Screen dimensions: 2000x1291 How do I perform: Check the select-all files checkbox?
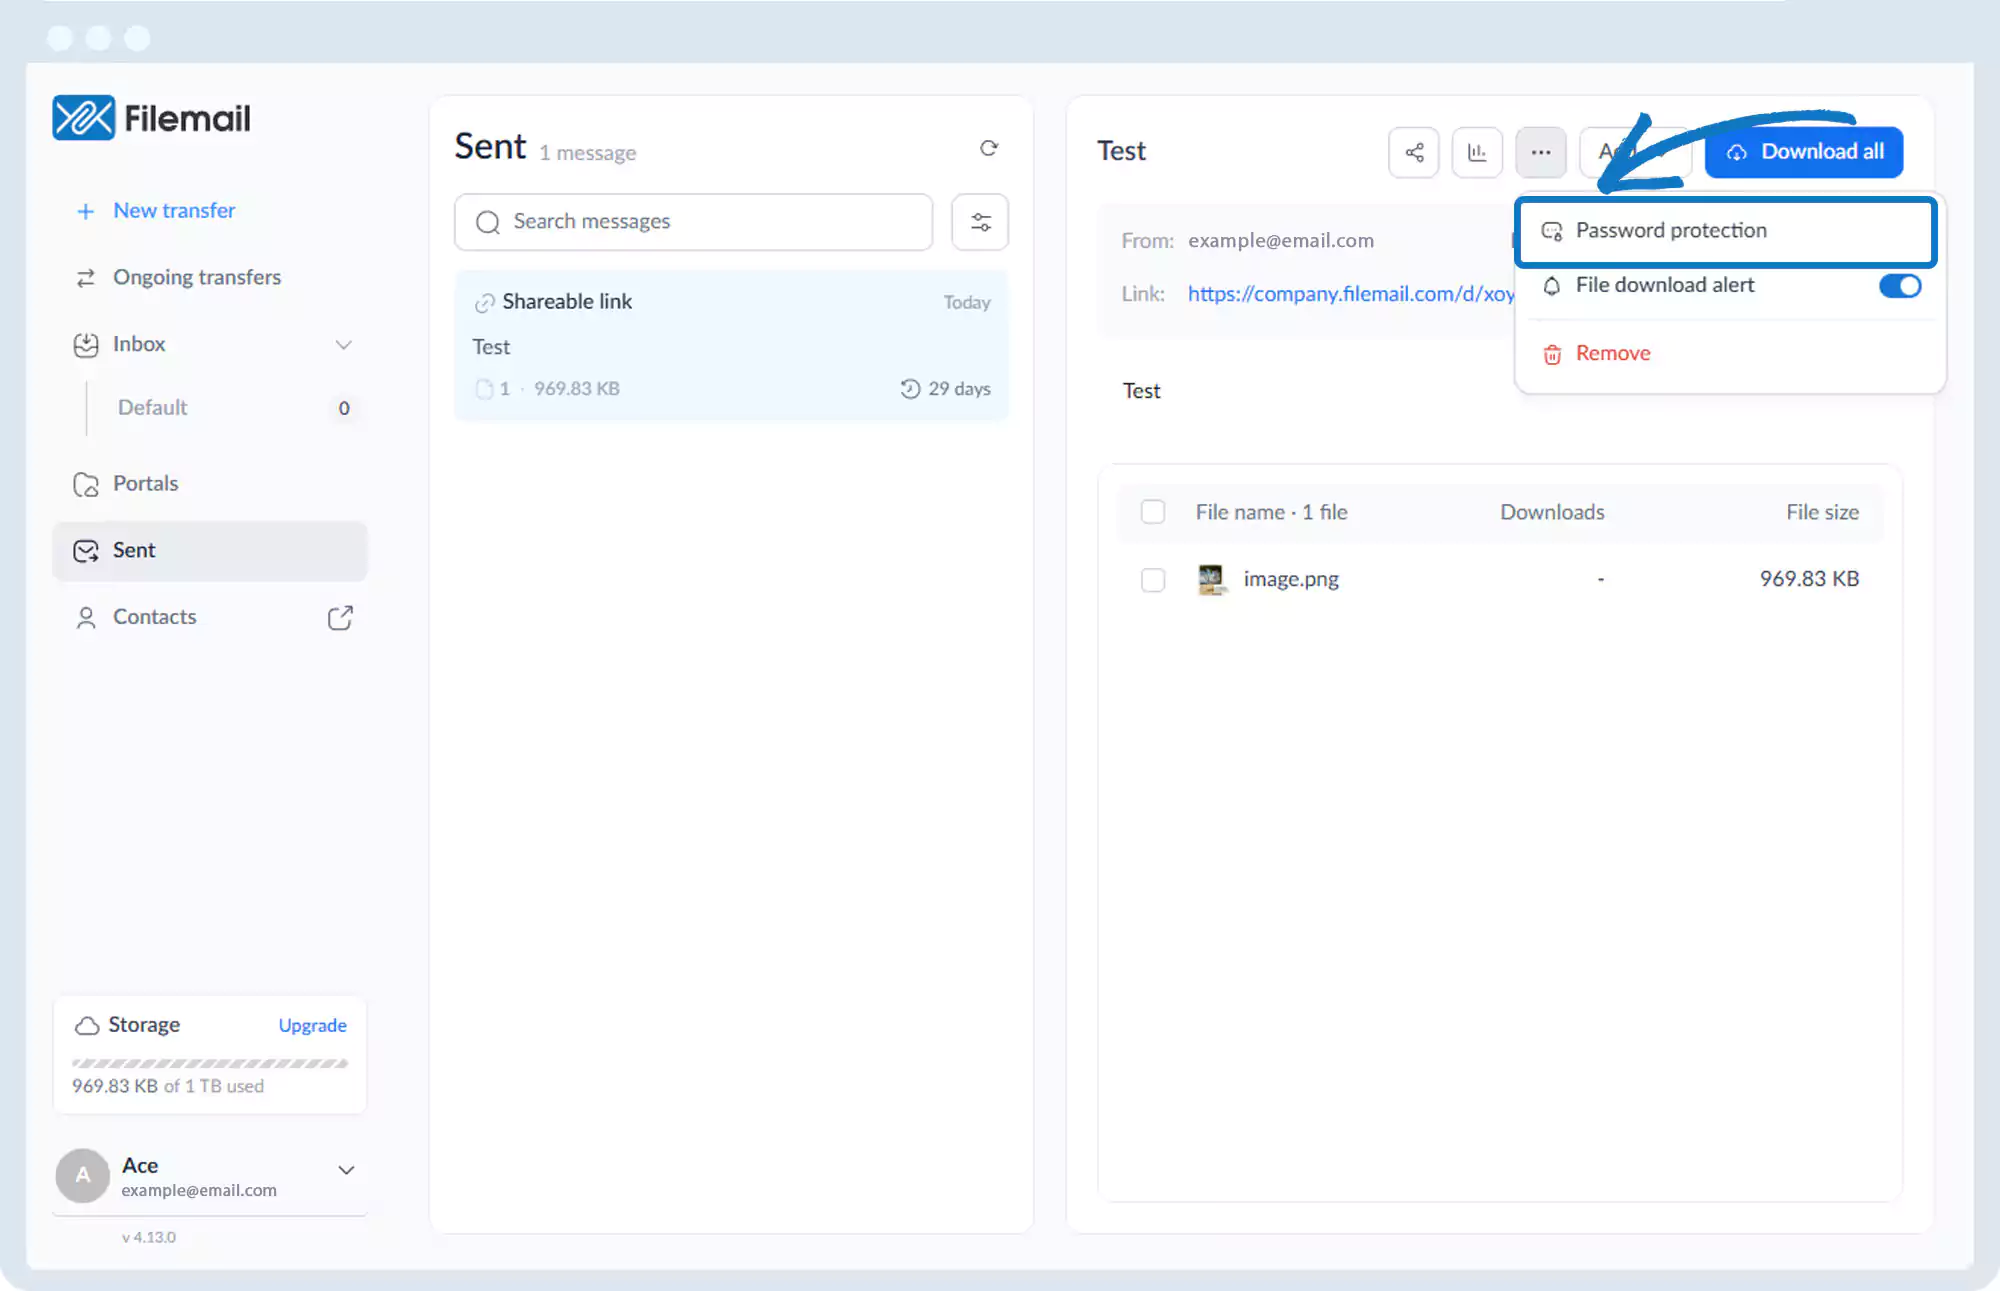pos(1153,512)
